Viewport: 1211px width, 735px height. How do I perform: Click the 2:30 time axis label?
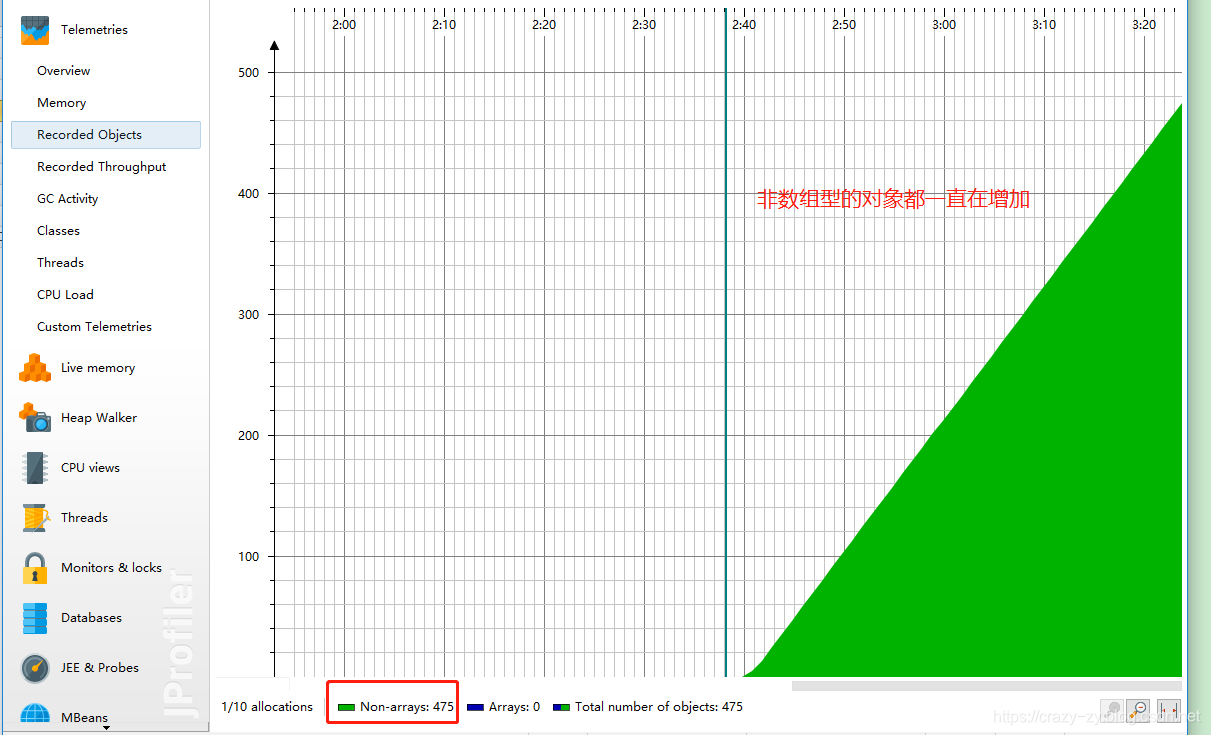[x=643, y=25]
